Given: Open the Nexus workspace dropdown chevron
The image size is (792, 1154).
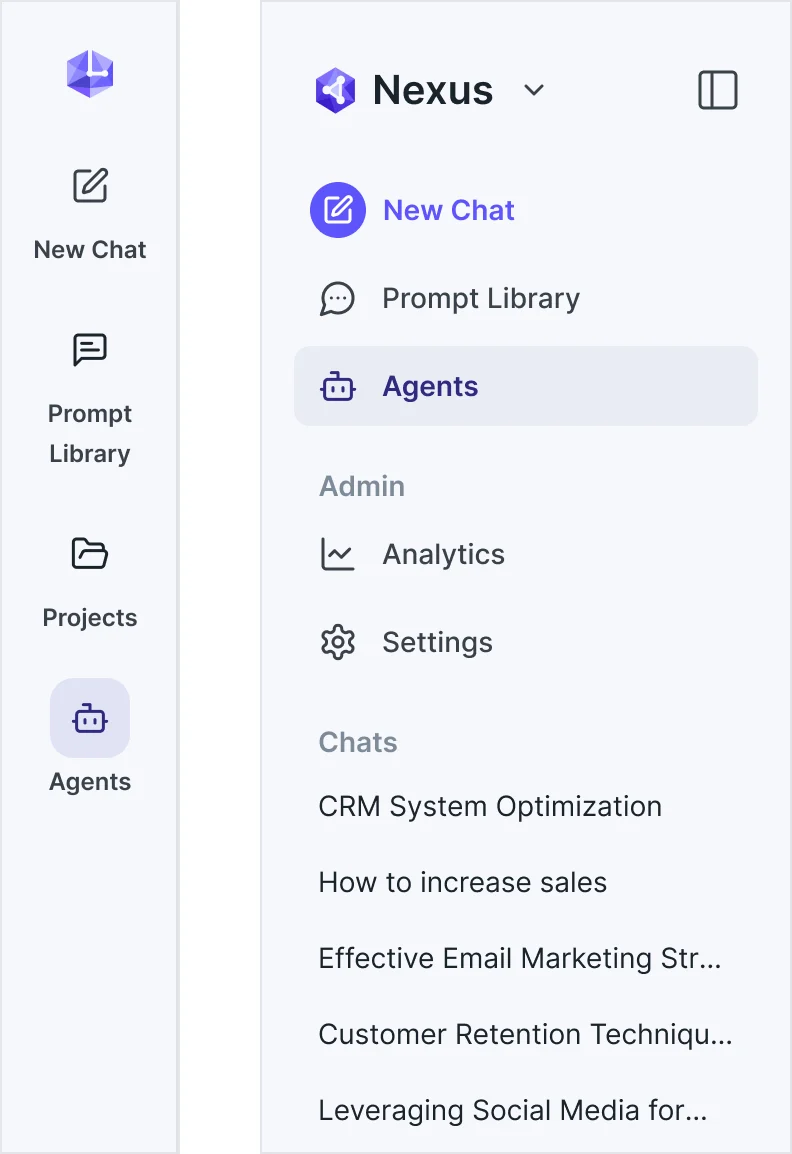Looking at the screenshot, I should 534,90.
